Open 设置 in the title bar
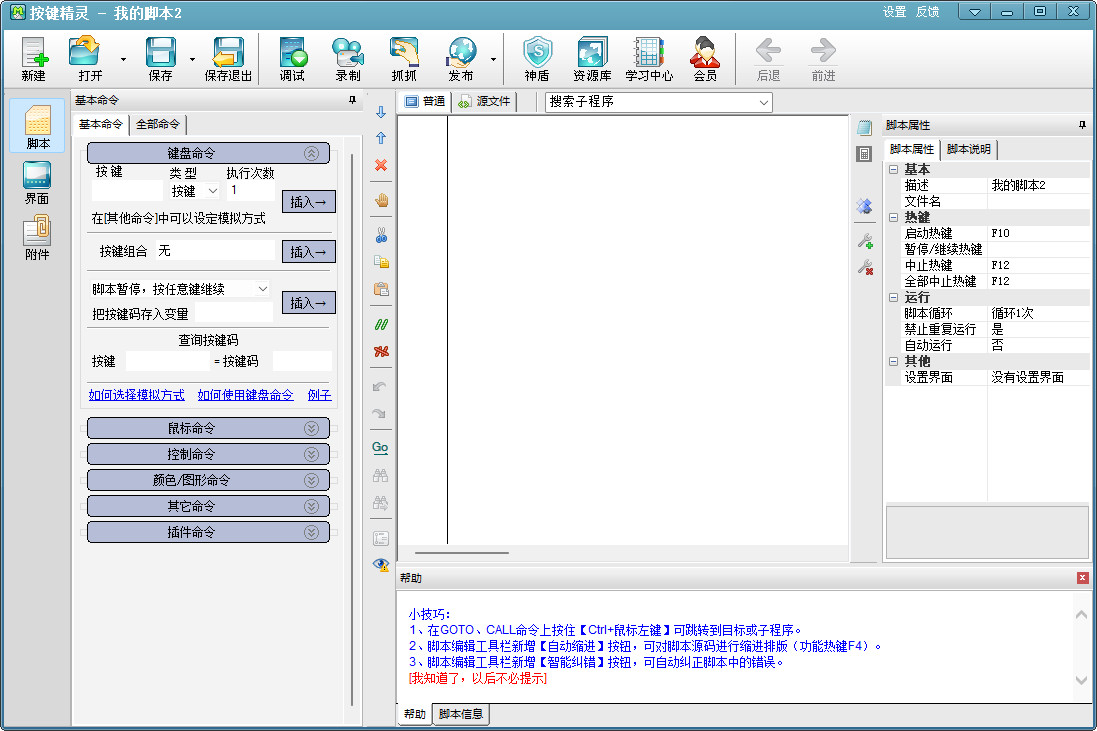This screenshot has height=731, width=1097. click(x=894, y=12)
